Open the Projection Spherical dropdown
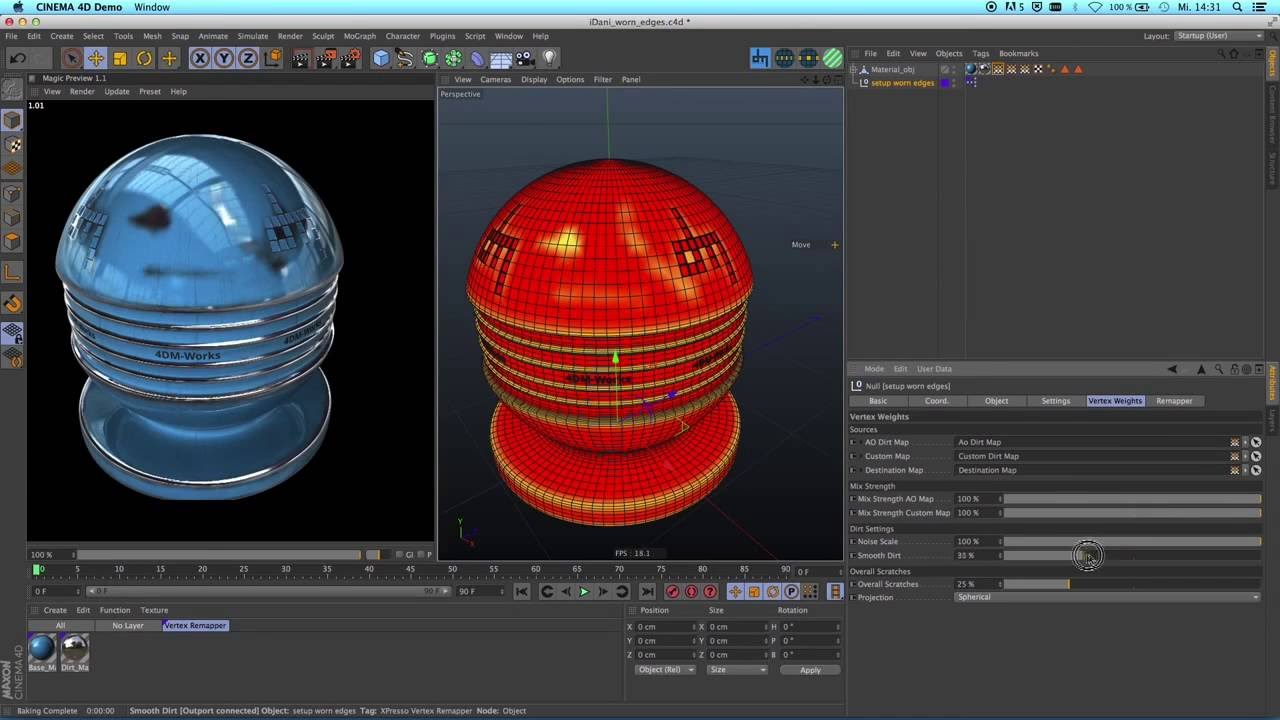This screenshot has height=720, width=1280. click(1107, 597)
